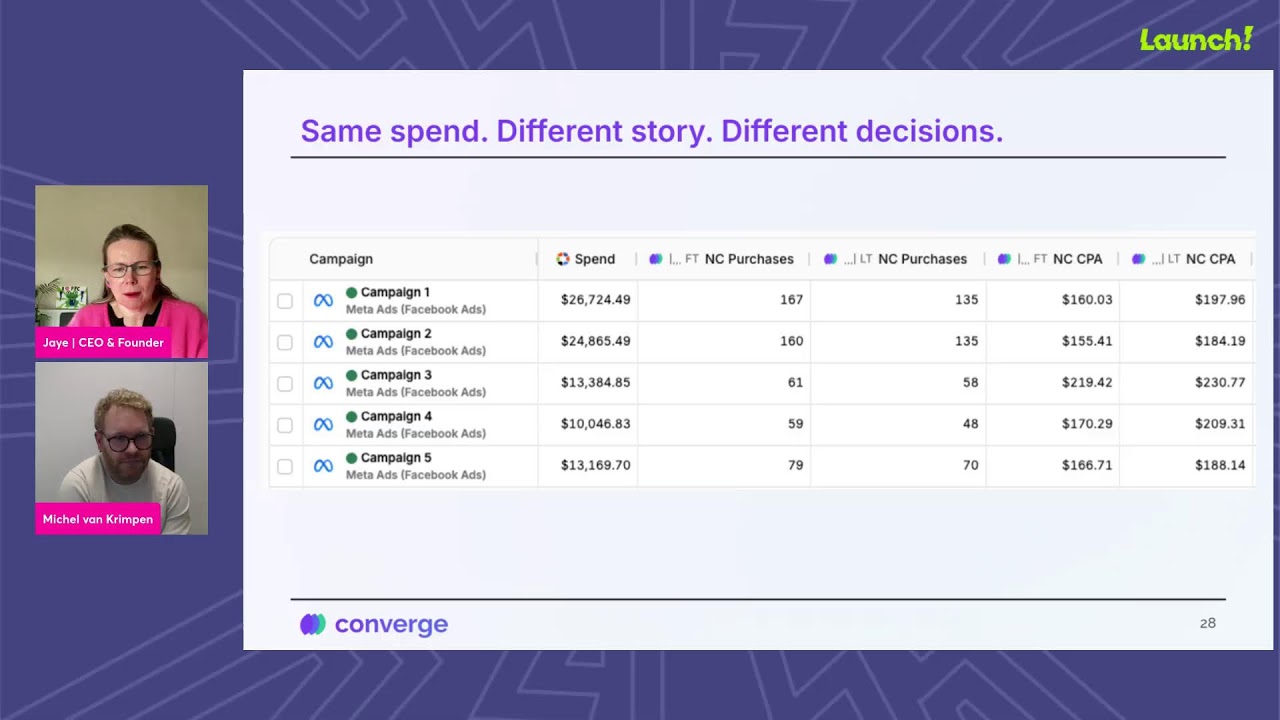Viewport: 1280px width, 720px height.
Task: Click the Jaye | CEO & Founder name label
Action: coord(103,343)
